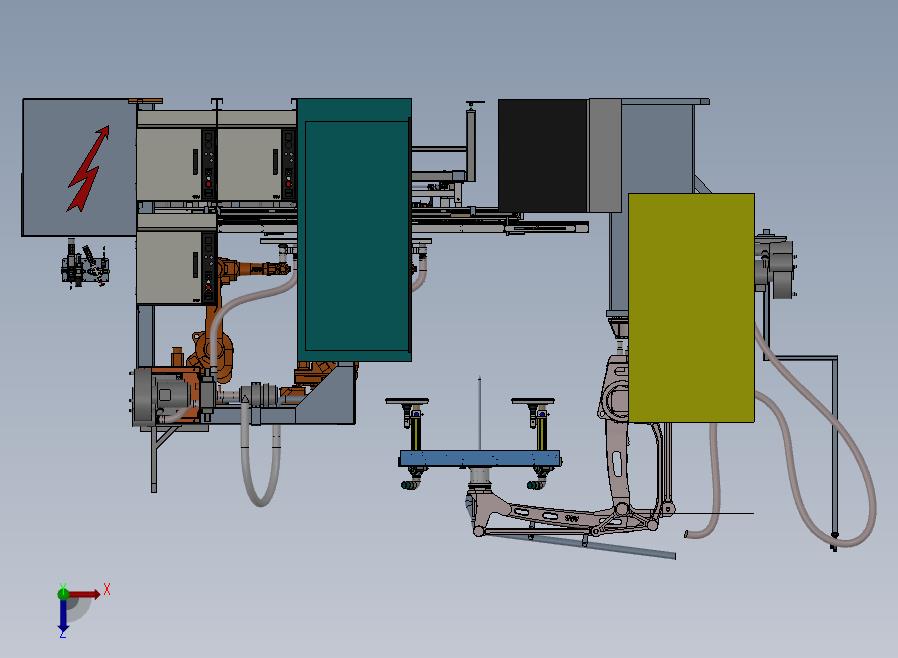The image size is (898, 658).
Task: Select the gray electrical cabinet with lightning bolt
Action: click(x=79, y=167)
